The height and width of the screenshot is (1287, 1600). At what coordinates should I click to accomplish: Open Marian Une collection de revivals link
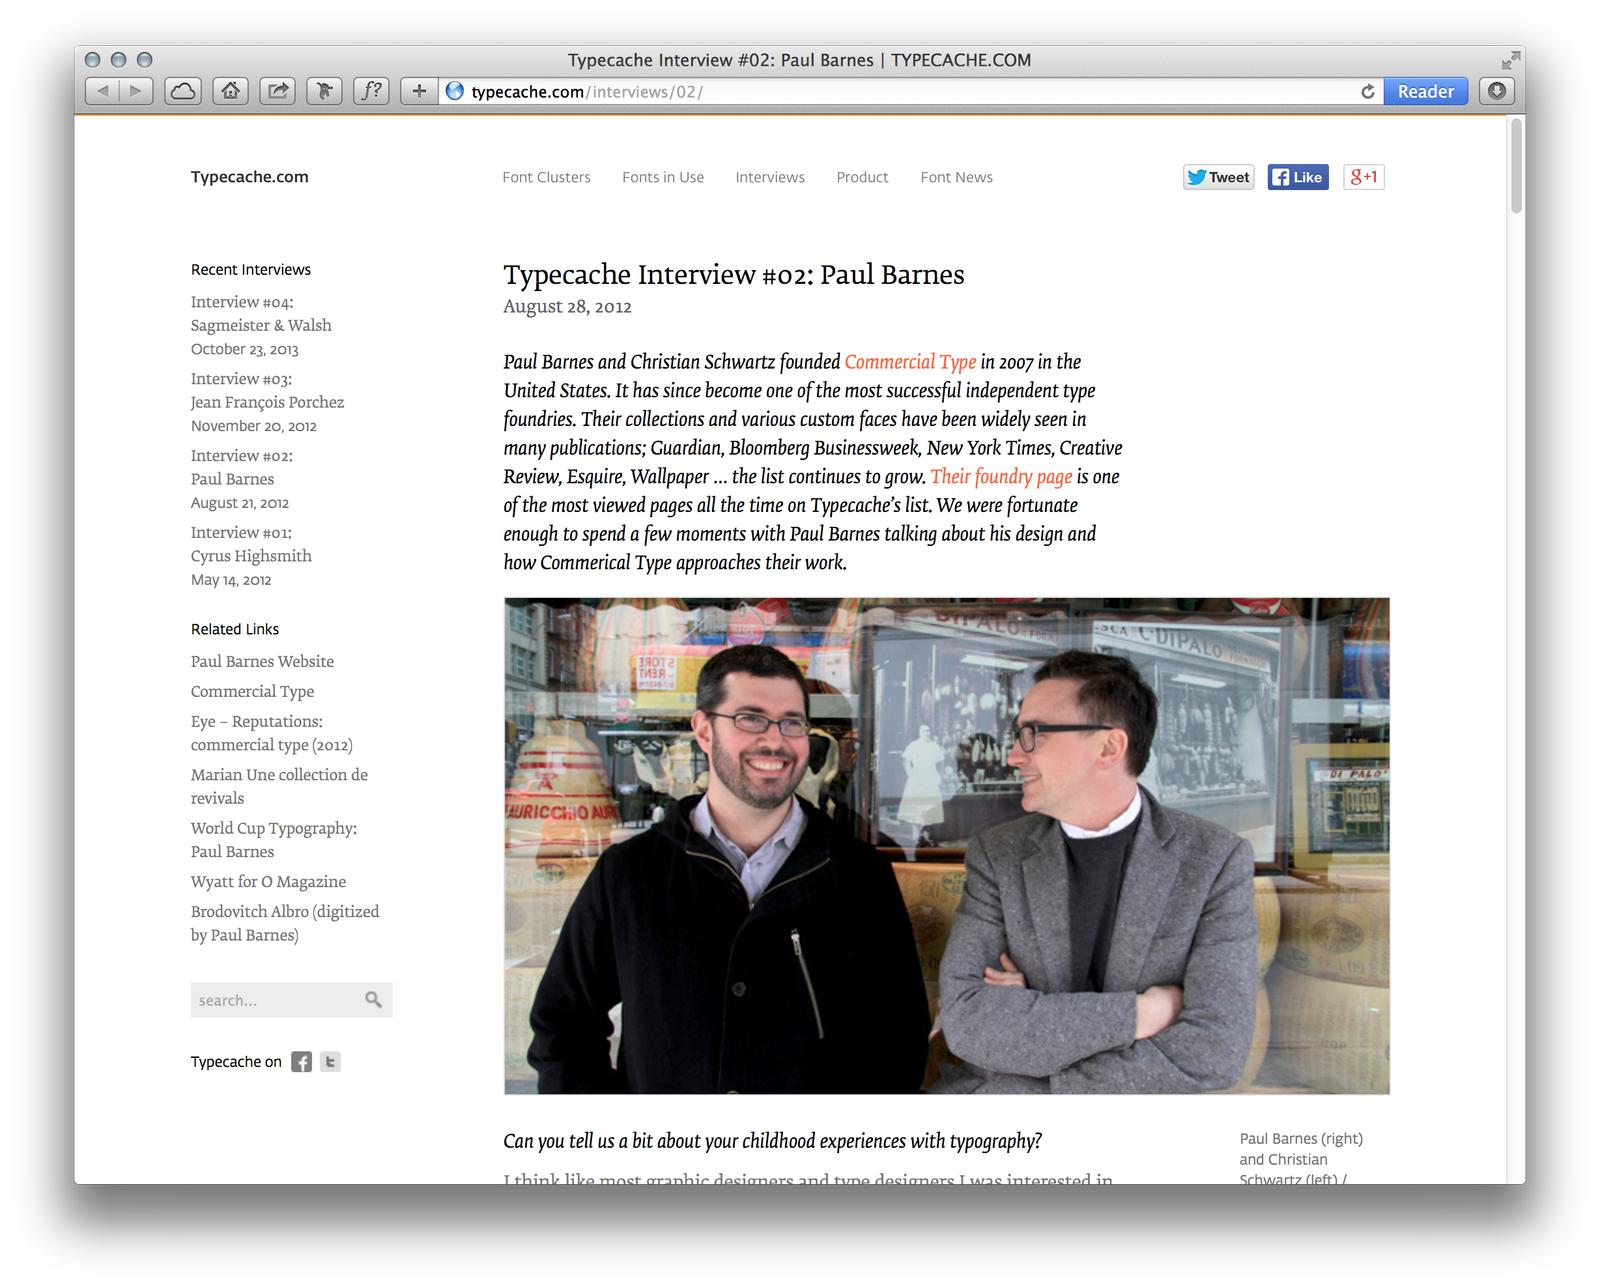[279, 786]
